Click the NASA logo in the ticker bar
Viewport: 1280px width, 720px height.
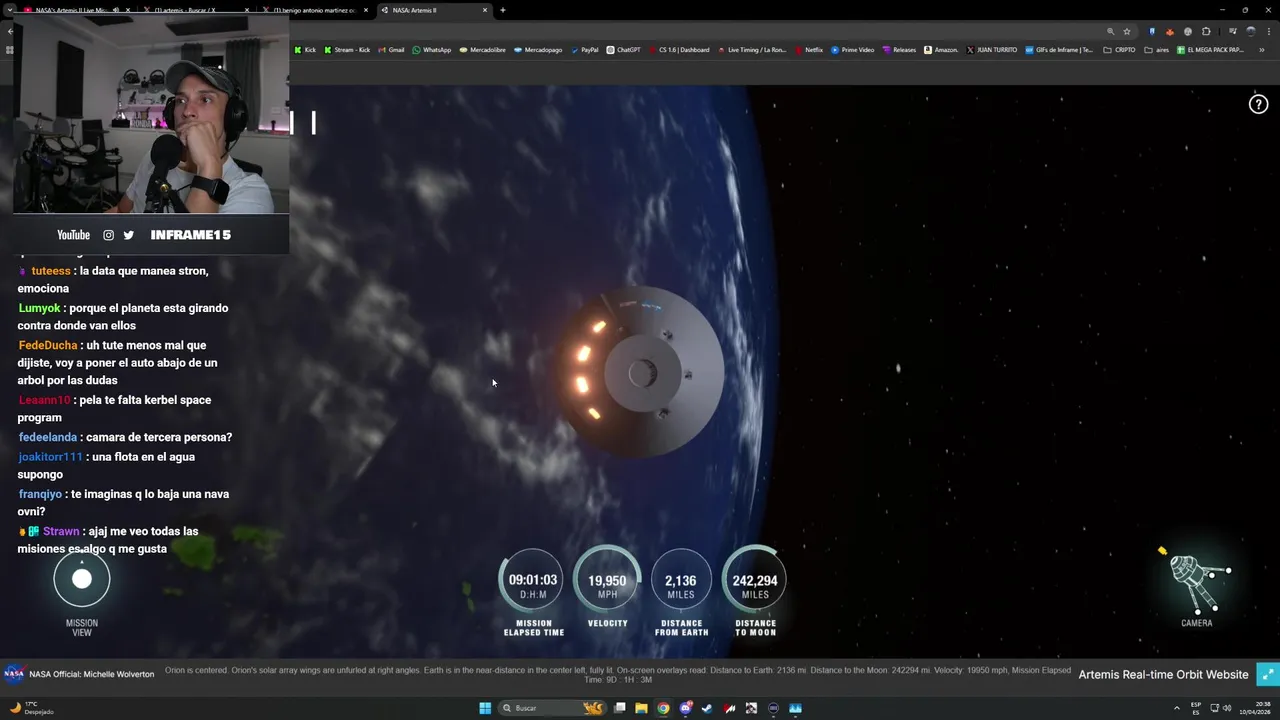click(x=14, y=674)
